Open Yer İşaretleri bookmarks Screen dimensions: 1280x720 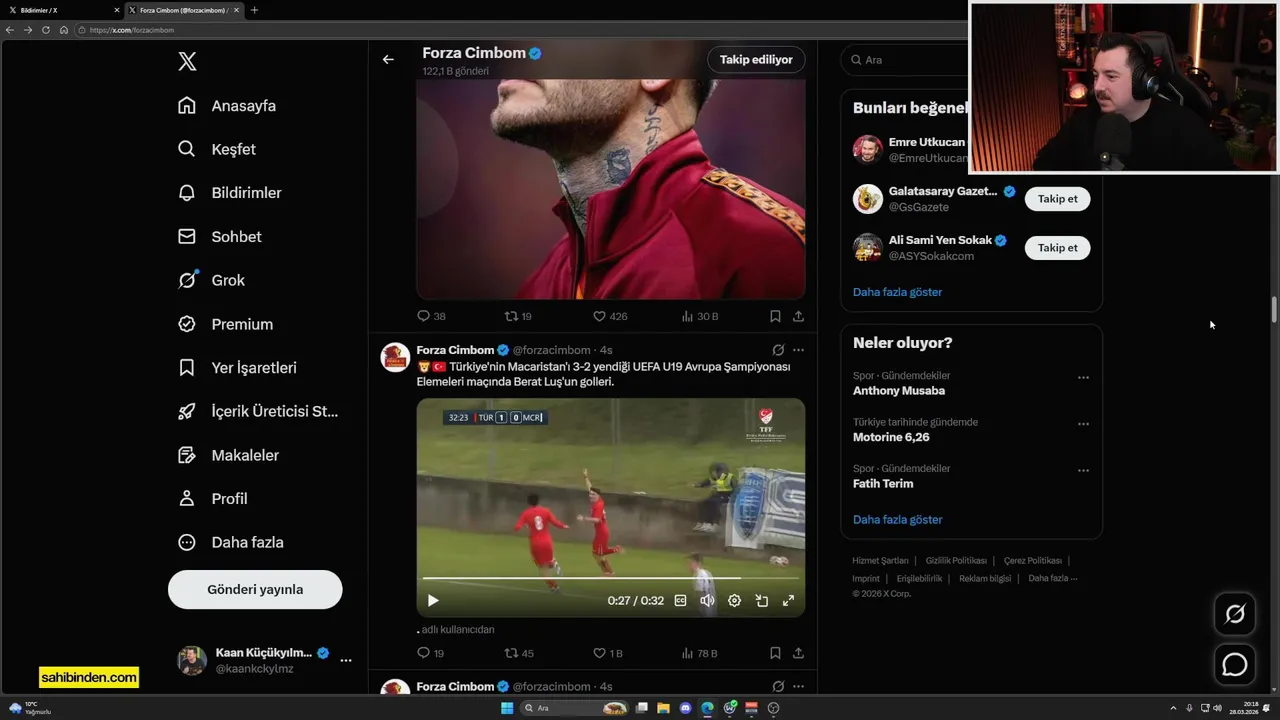[x=237, y=368]
